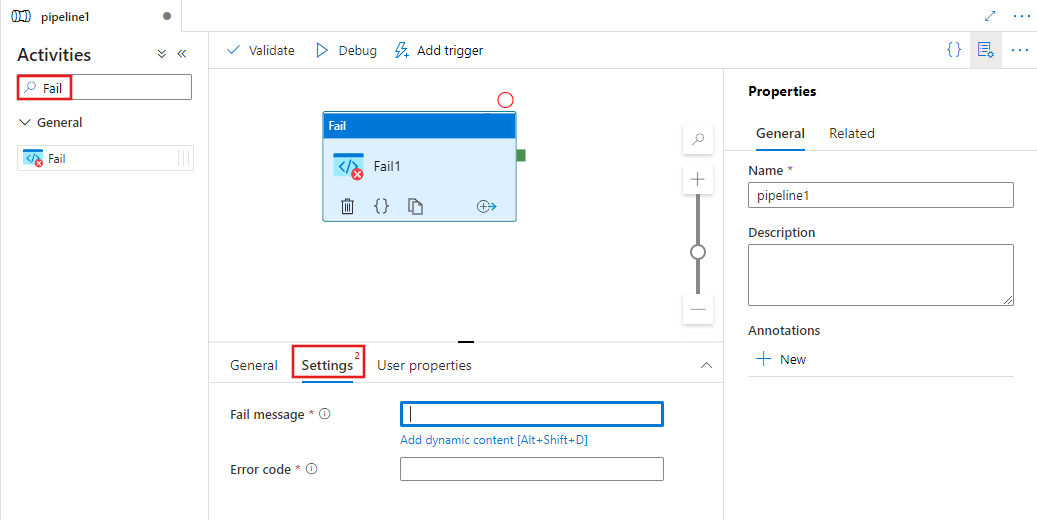
Task: Select the Fail1 activity node on canvas
Action: pyautogui.click(x=419, y=166)
